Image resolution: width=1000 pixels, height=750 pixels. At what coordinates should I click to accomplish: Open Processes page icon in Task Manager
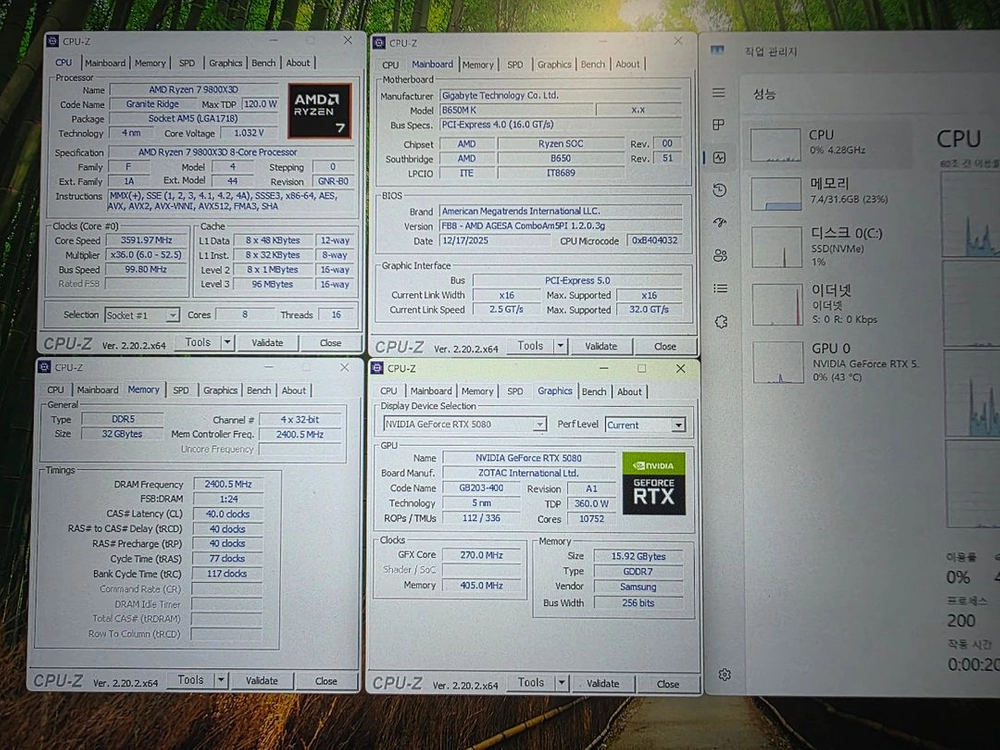tap(718, 125)
